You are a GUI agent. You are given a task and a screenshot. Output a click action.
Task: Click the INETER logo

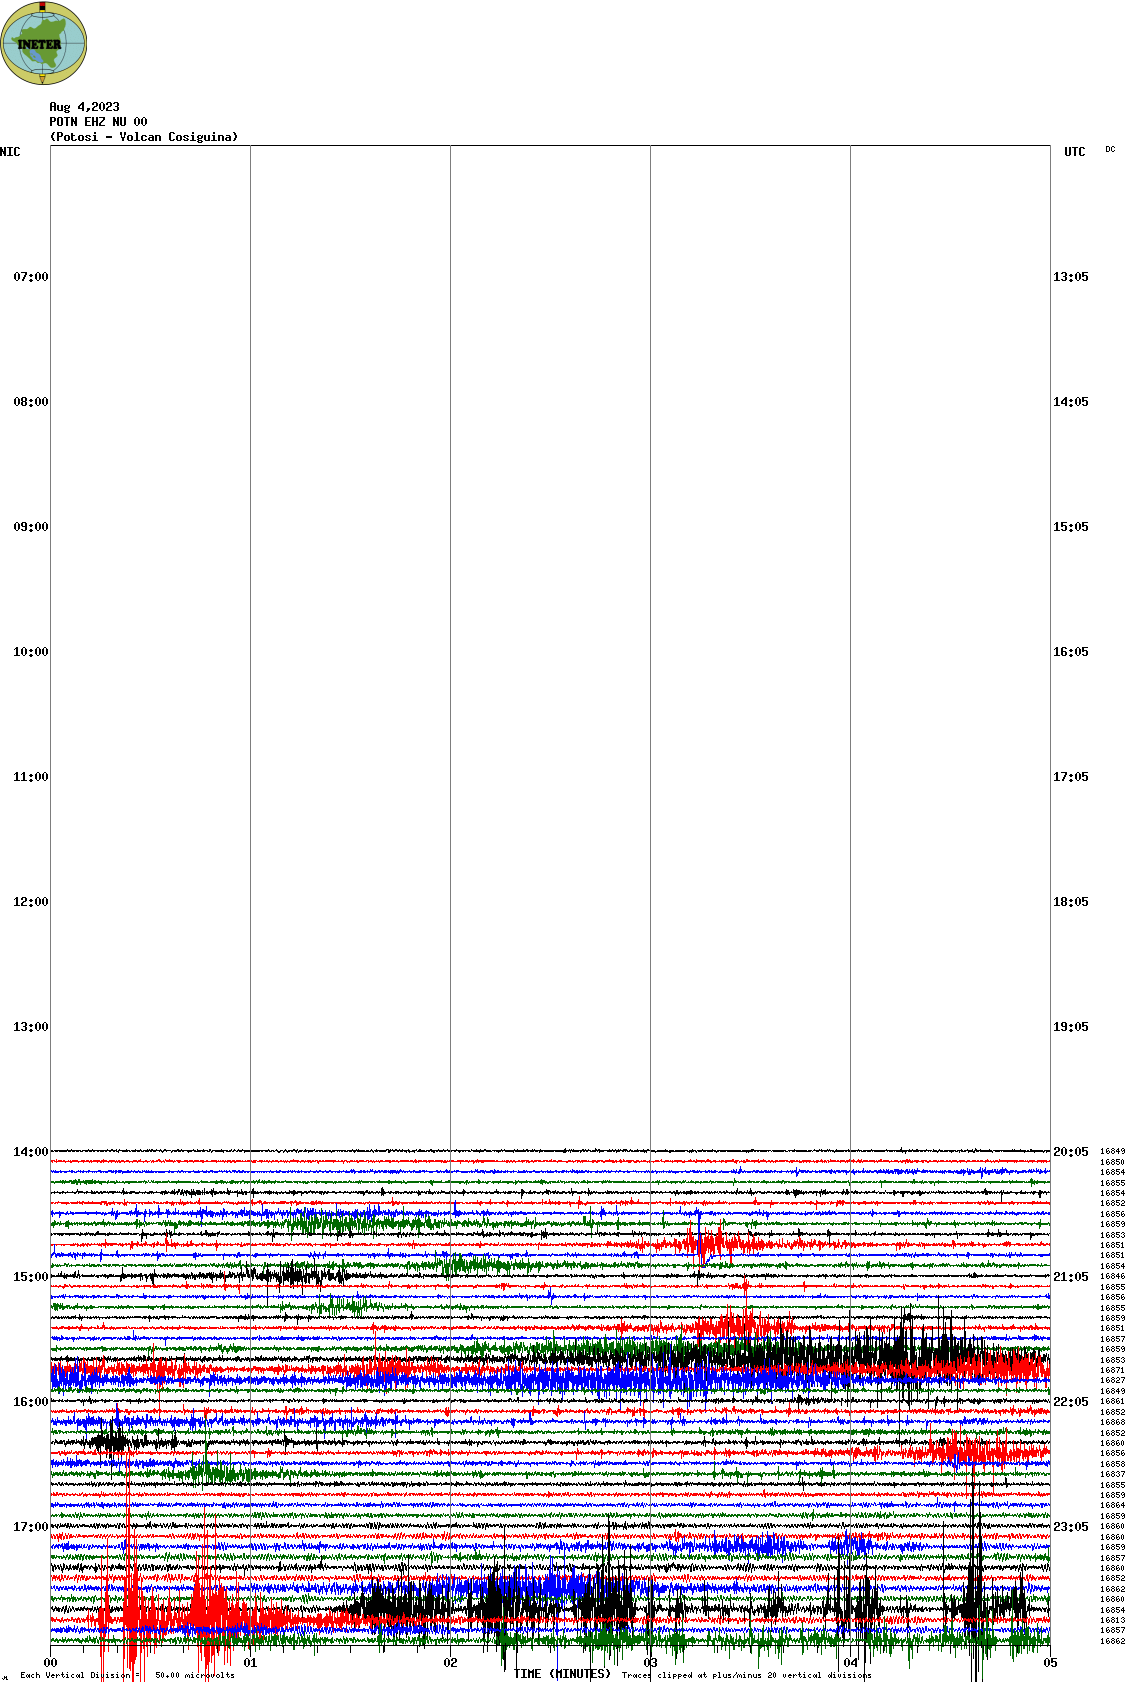[43, 43]
